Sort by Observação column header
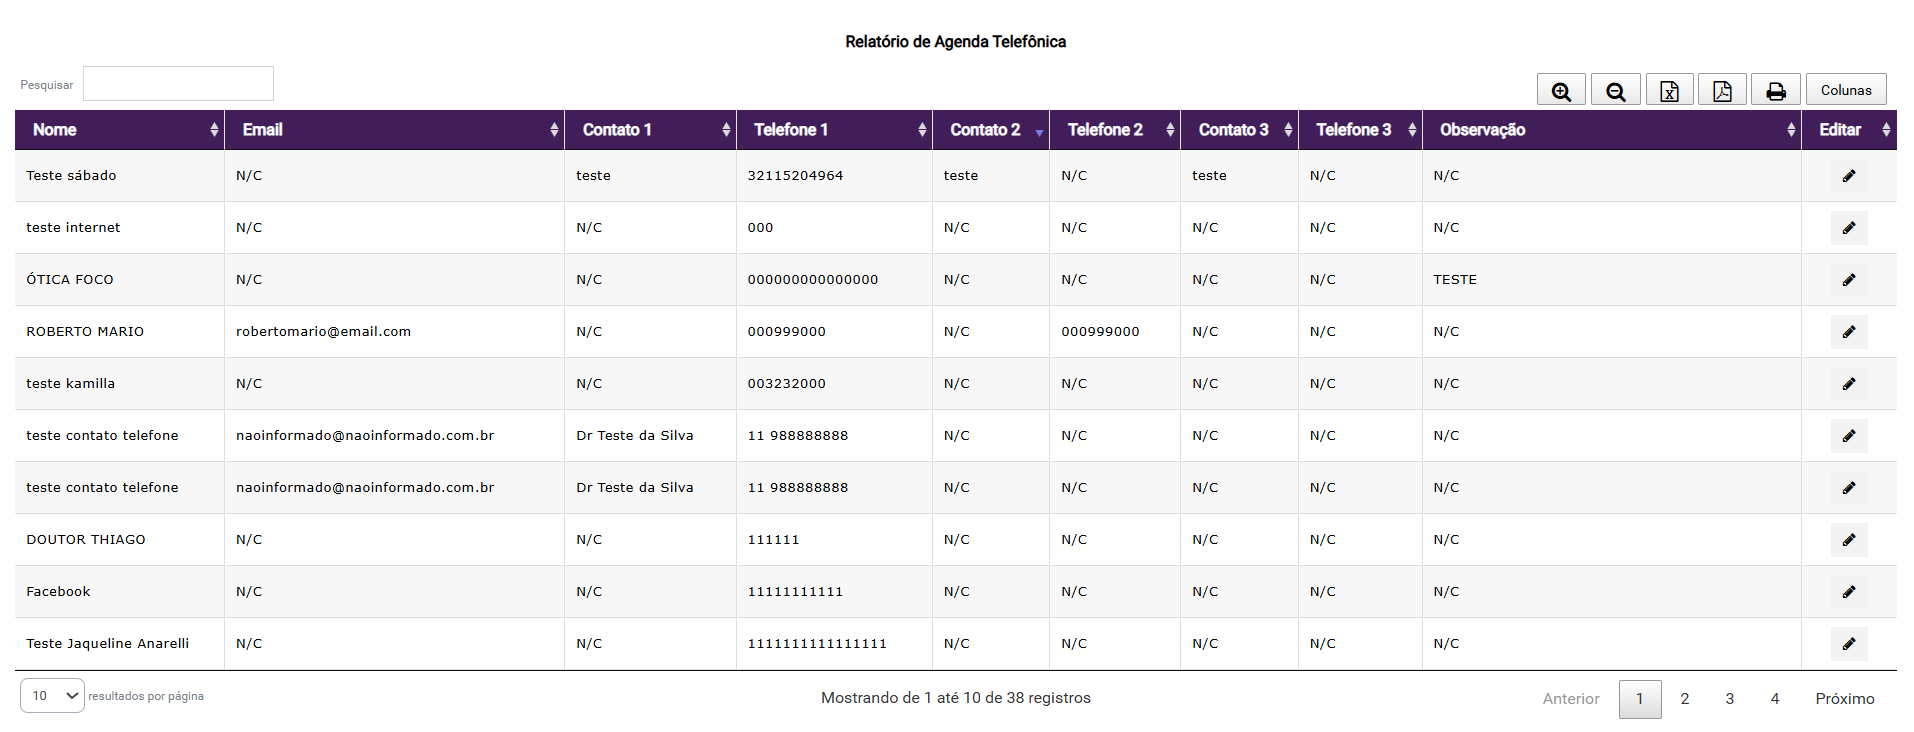This screenshot has height=732, width=1914. click(x=1610, y=130)
